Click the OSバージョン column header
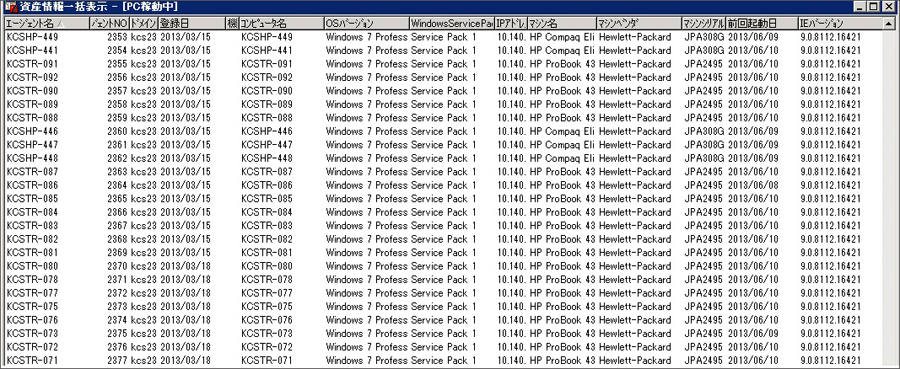The width and height of the screenshot is (900, 369). coord(366,24)
